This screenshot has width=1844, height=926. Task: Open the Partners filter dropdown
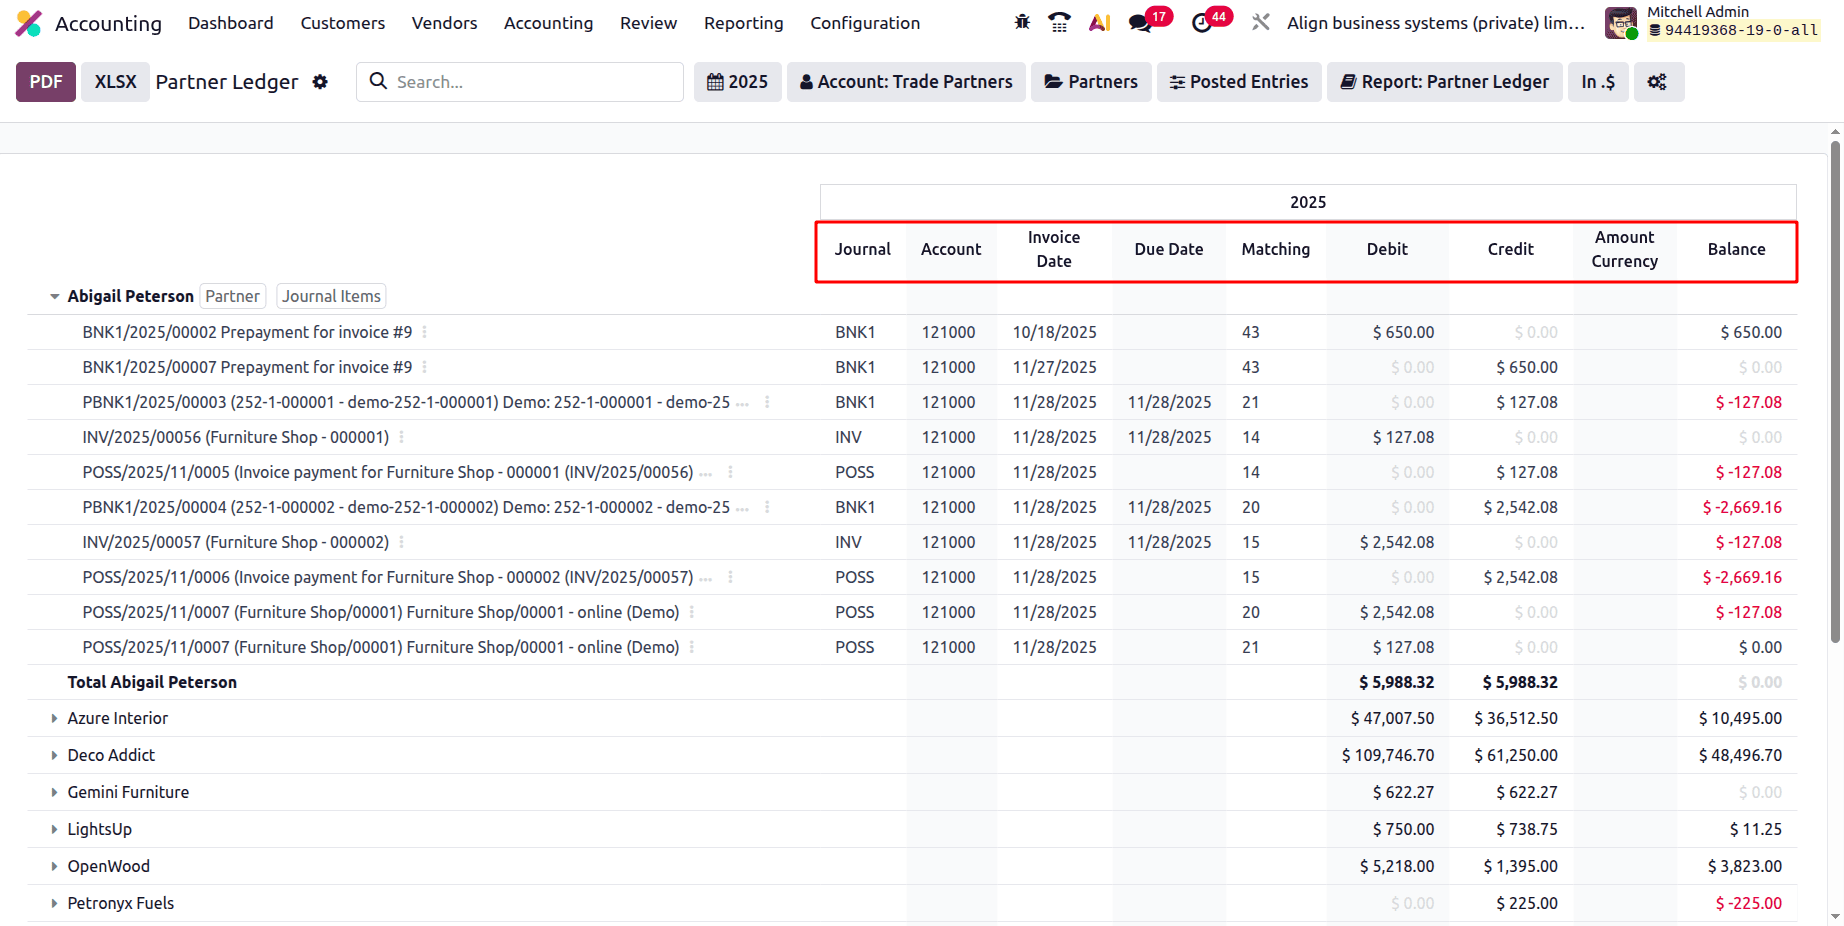point(1091,82)
